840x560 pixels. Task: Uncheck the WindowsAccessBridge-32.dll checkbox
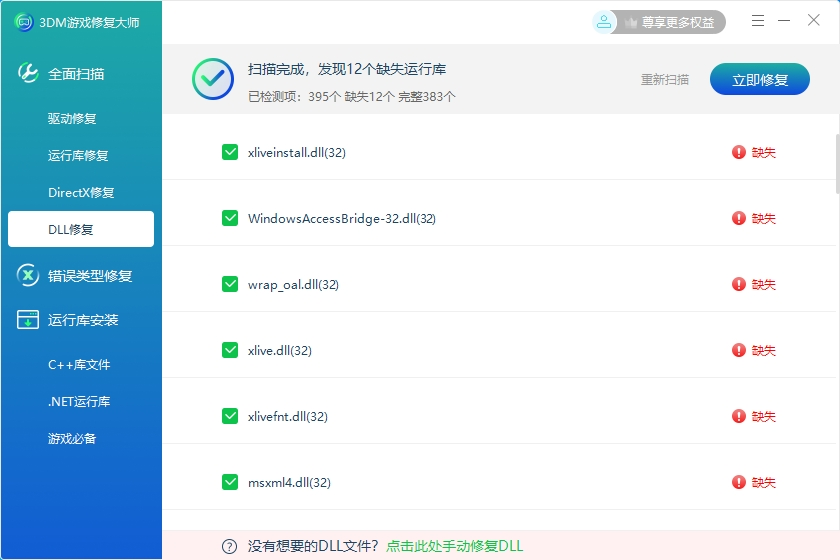tap(230, 218)
